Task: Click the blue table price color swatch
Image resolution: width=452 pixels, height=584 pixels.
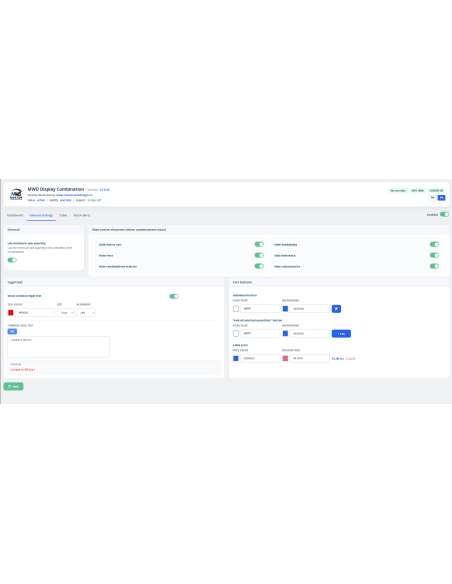Action: click(236, 358)
